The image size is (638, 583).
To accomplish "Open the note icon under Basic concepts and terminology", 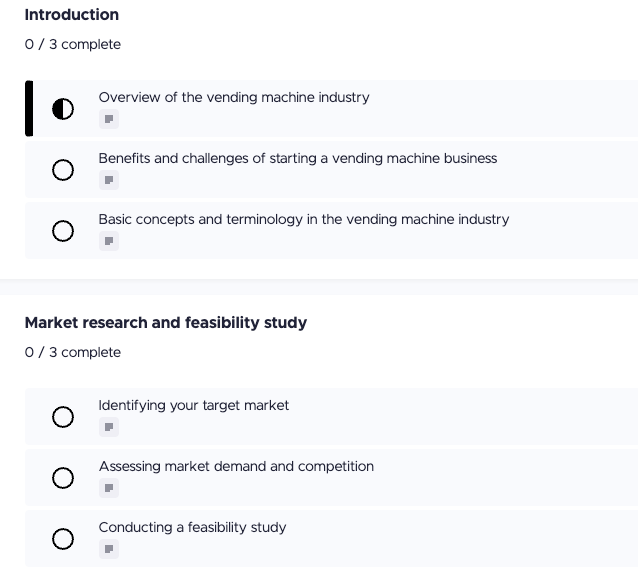I will click(x=109, y=241).
